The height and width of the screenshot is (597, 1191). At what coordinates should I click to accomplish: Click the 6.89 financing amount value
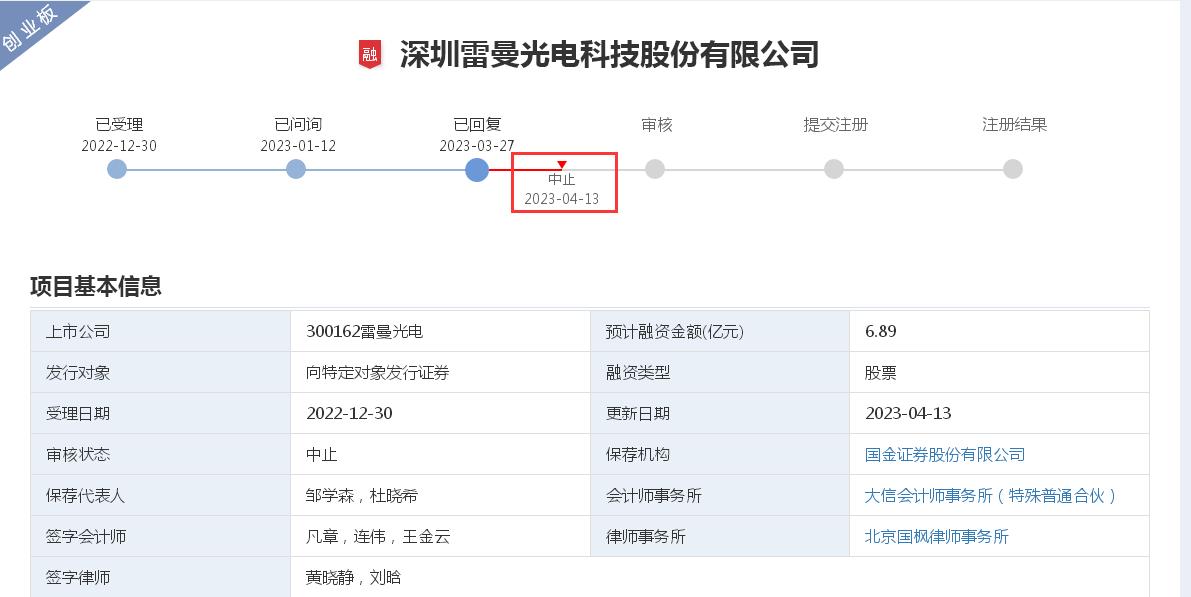[x=880, y=331]
